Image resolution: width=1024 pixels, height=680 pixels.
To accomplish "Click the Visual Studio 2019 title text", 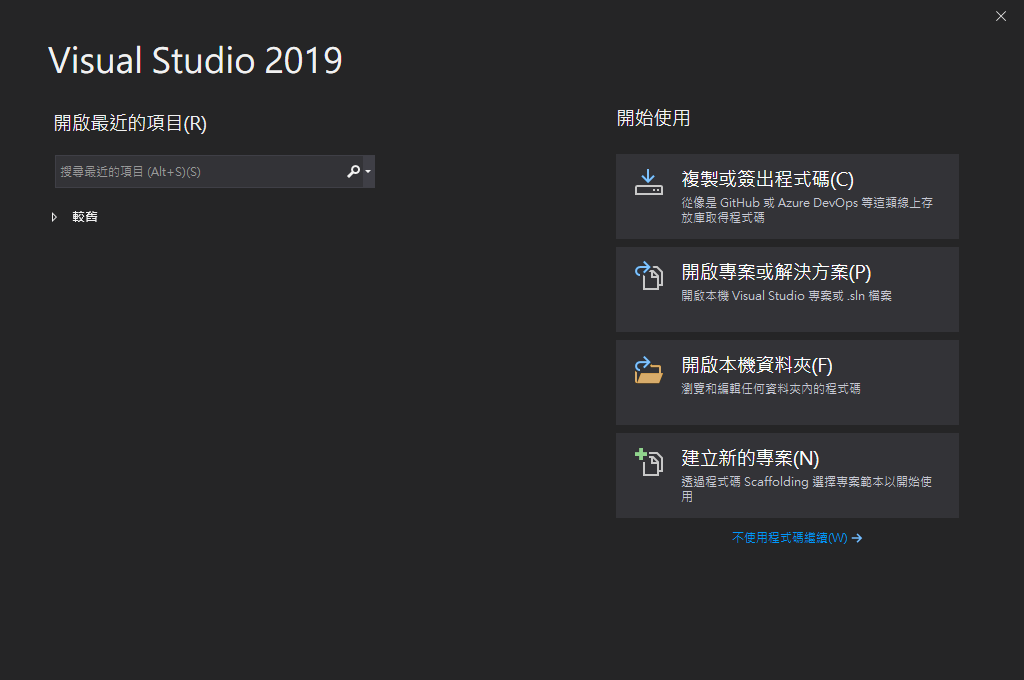I will click(195, 60).
